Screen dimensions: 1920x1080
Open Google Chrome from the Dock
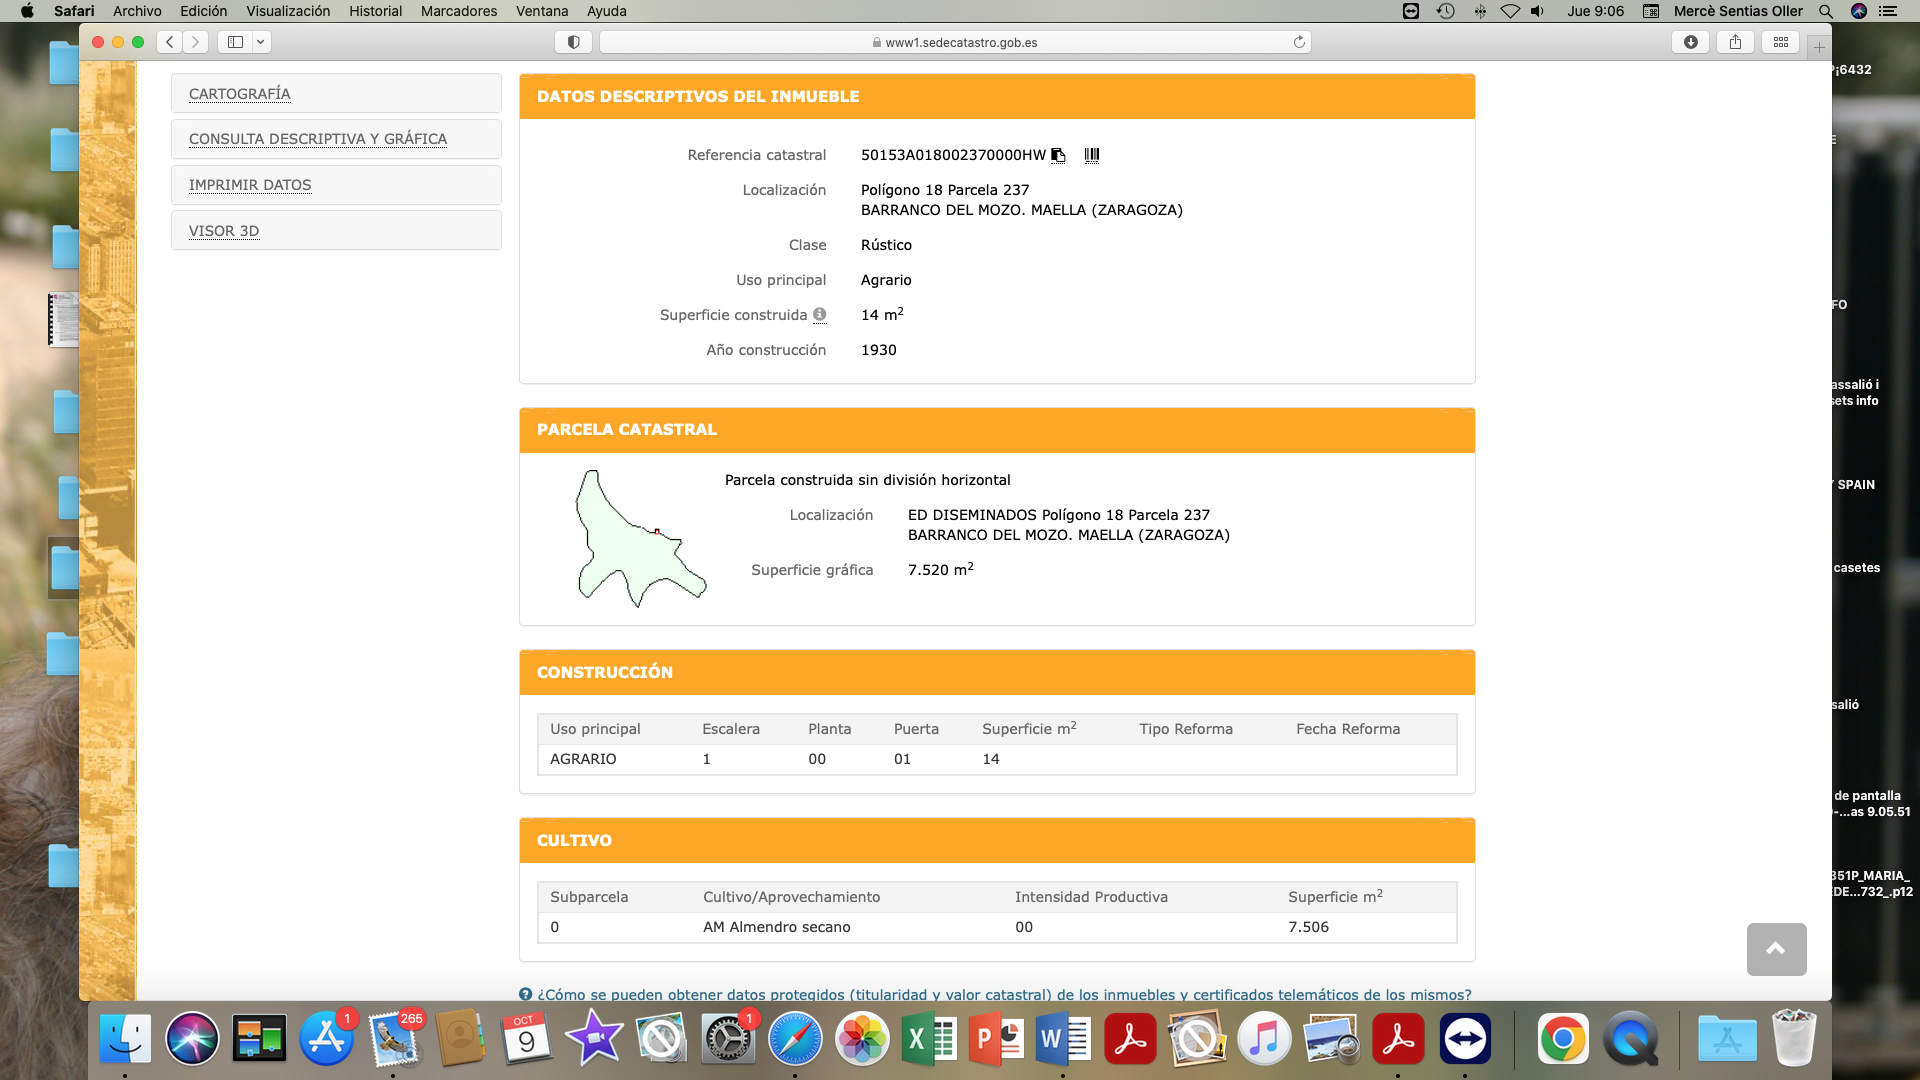coord(1563,1040)
